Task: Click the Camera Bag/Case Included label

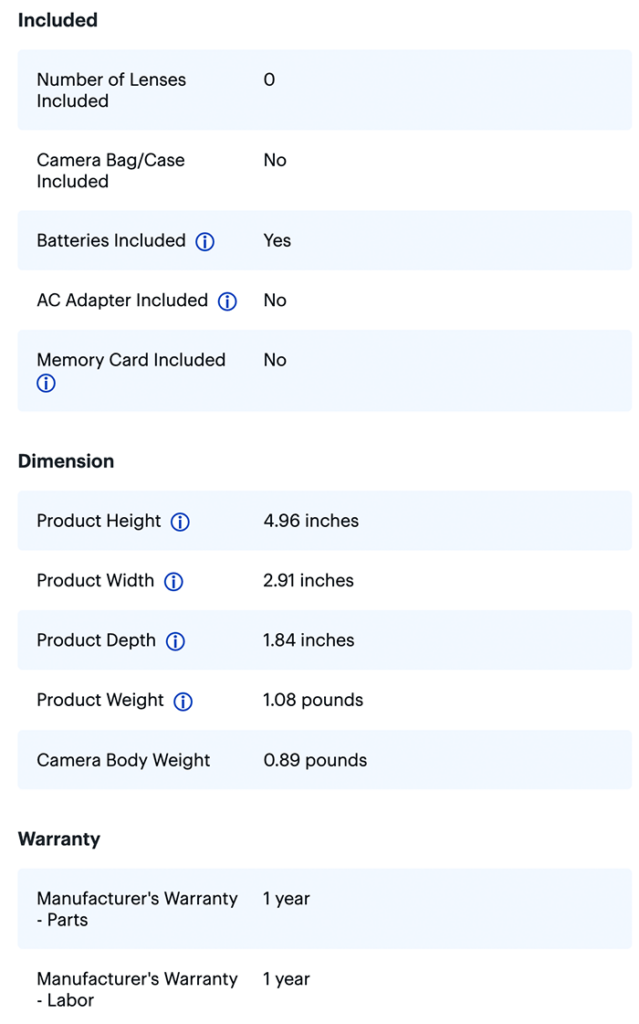Action: coord(110,170)
